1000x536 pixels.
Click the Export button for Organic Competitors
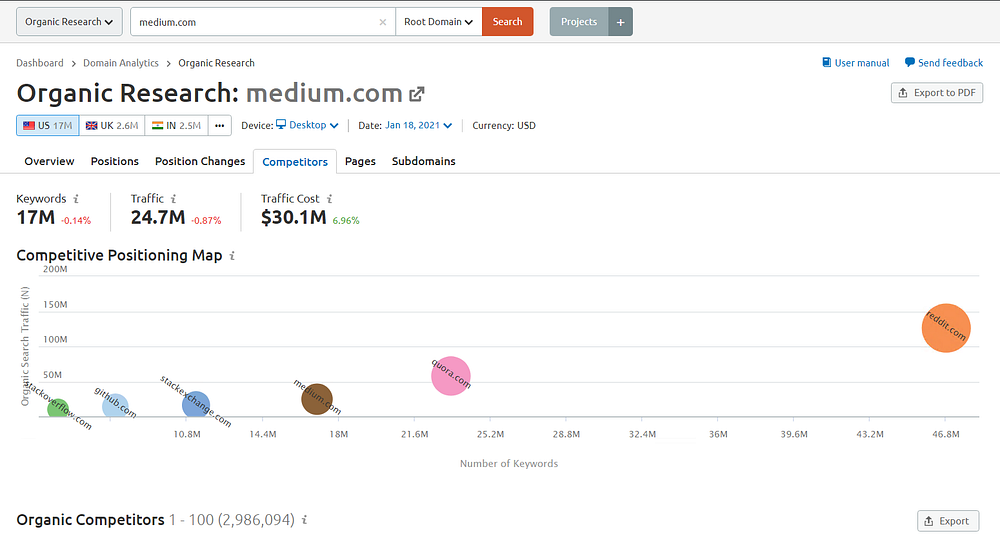point(948,521)
